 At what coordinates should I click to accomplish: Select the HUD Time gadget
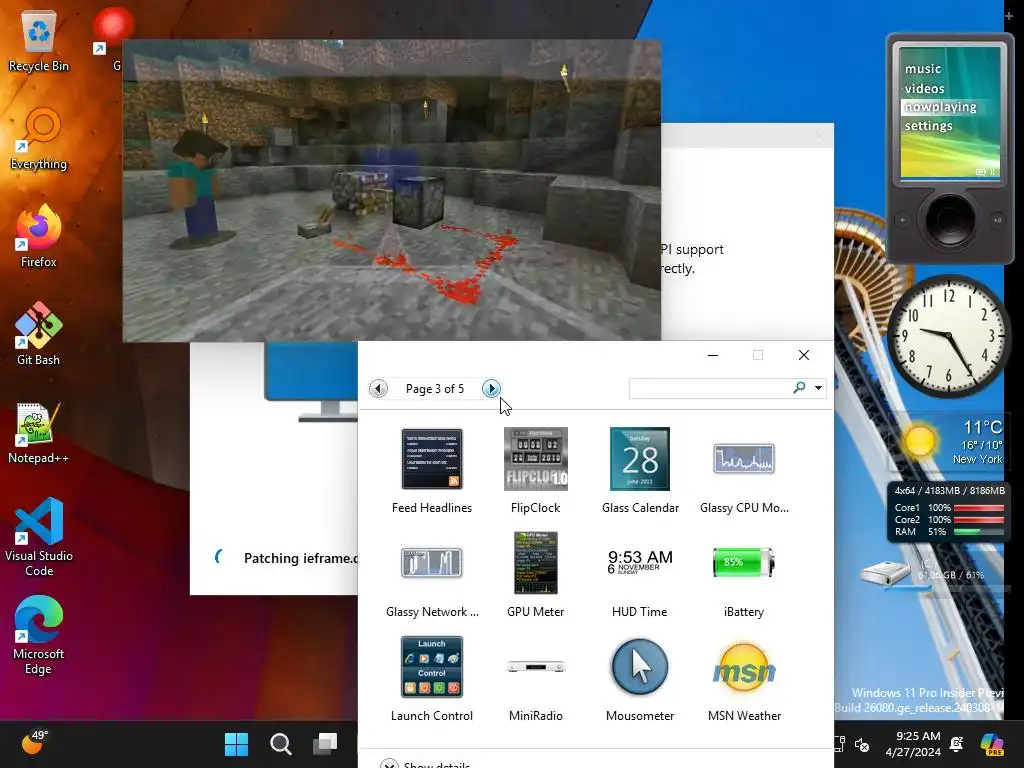(x=640, y=562)
